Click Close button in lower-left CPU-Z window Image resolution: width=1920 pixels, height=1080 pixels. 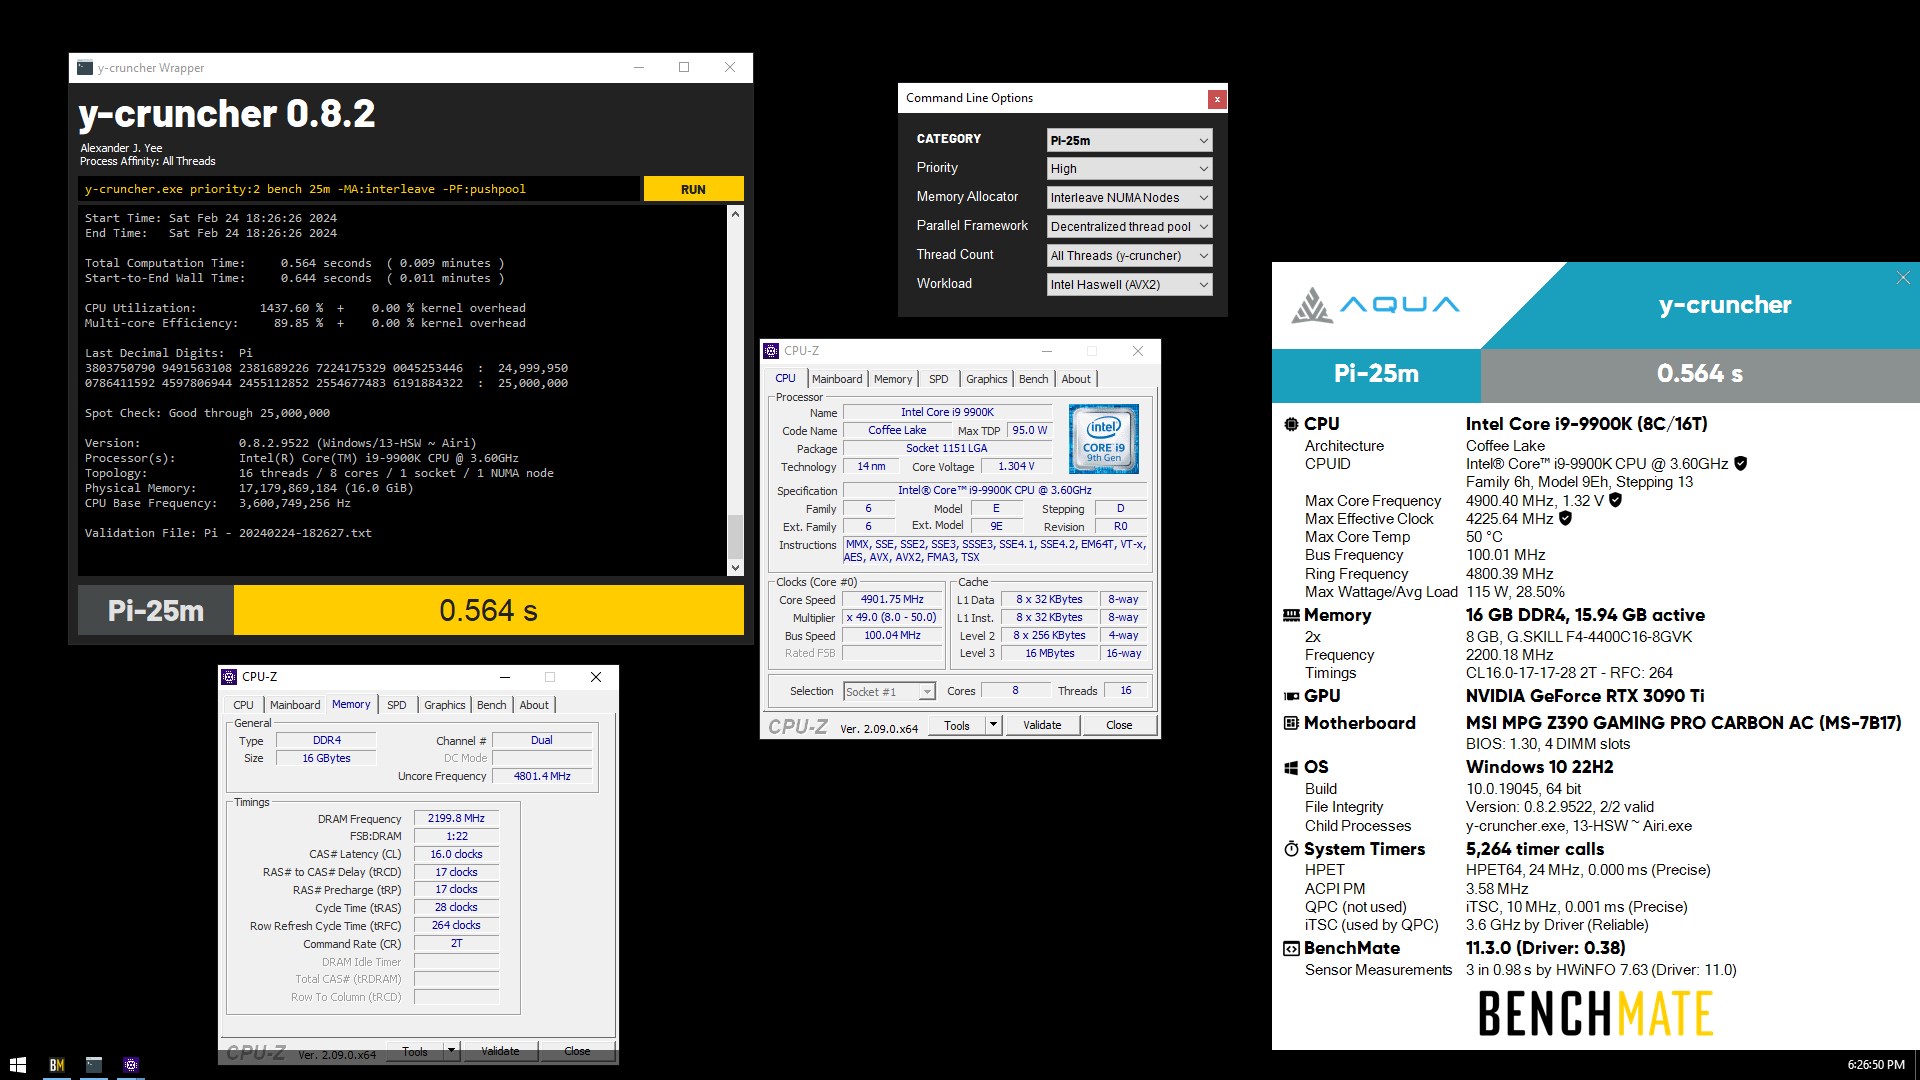click(577, 1052)
